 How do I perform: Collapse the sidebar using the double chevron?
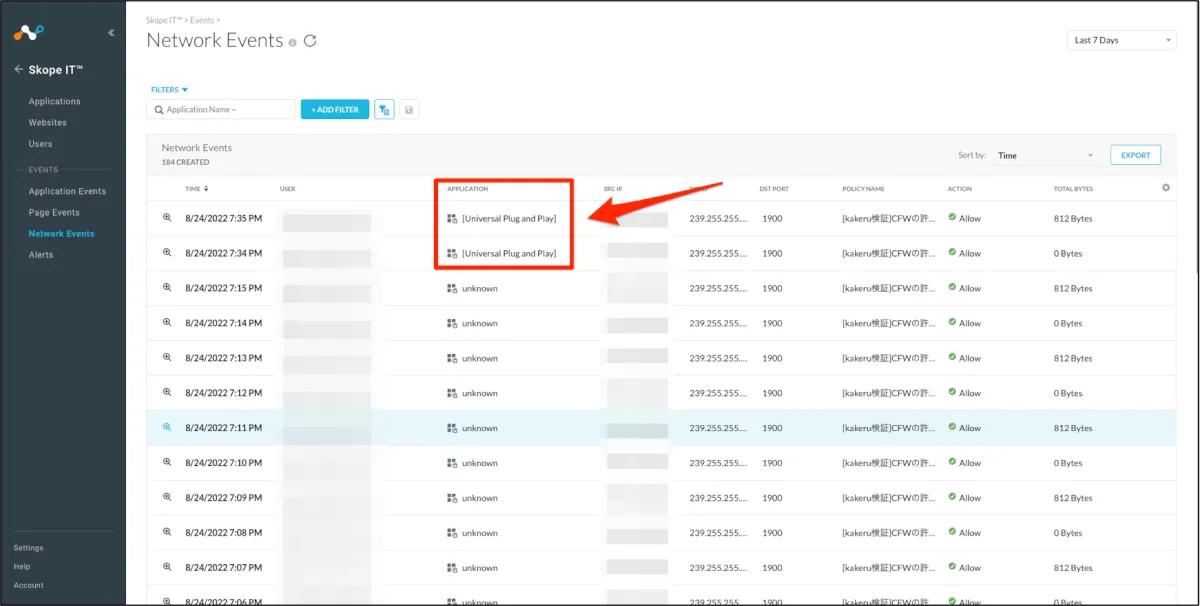pyautogui.click(x=111, y=33)
